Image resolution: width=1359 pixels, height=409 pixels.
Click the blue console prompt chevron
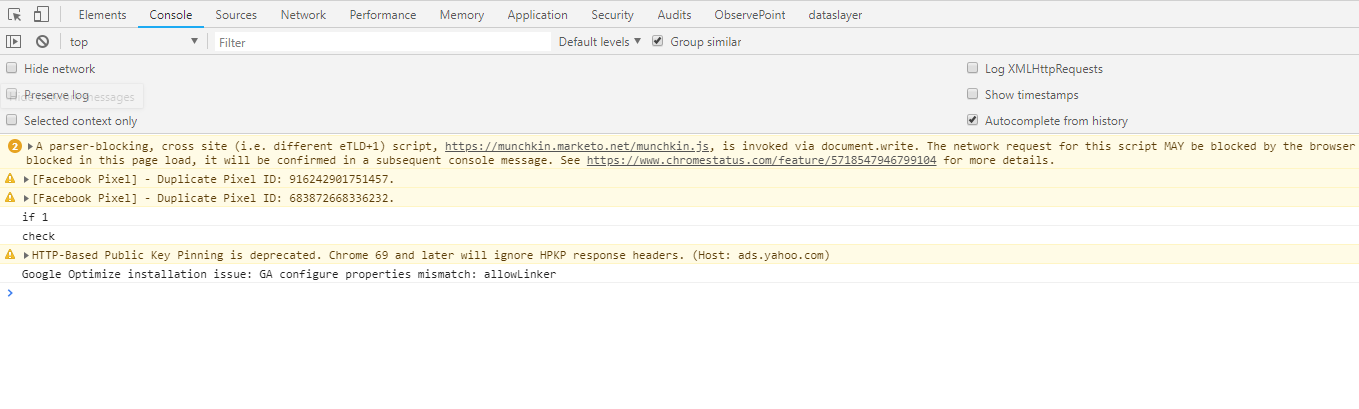tap(10, 293)
